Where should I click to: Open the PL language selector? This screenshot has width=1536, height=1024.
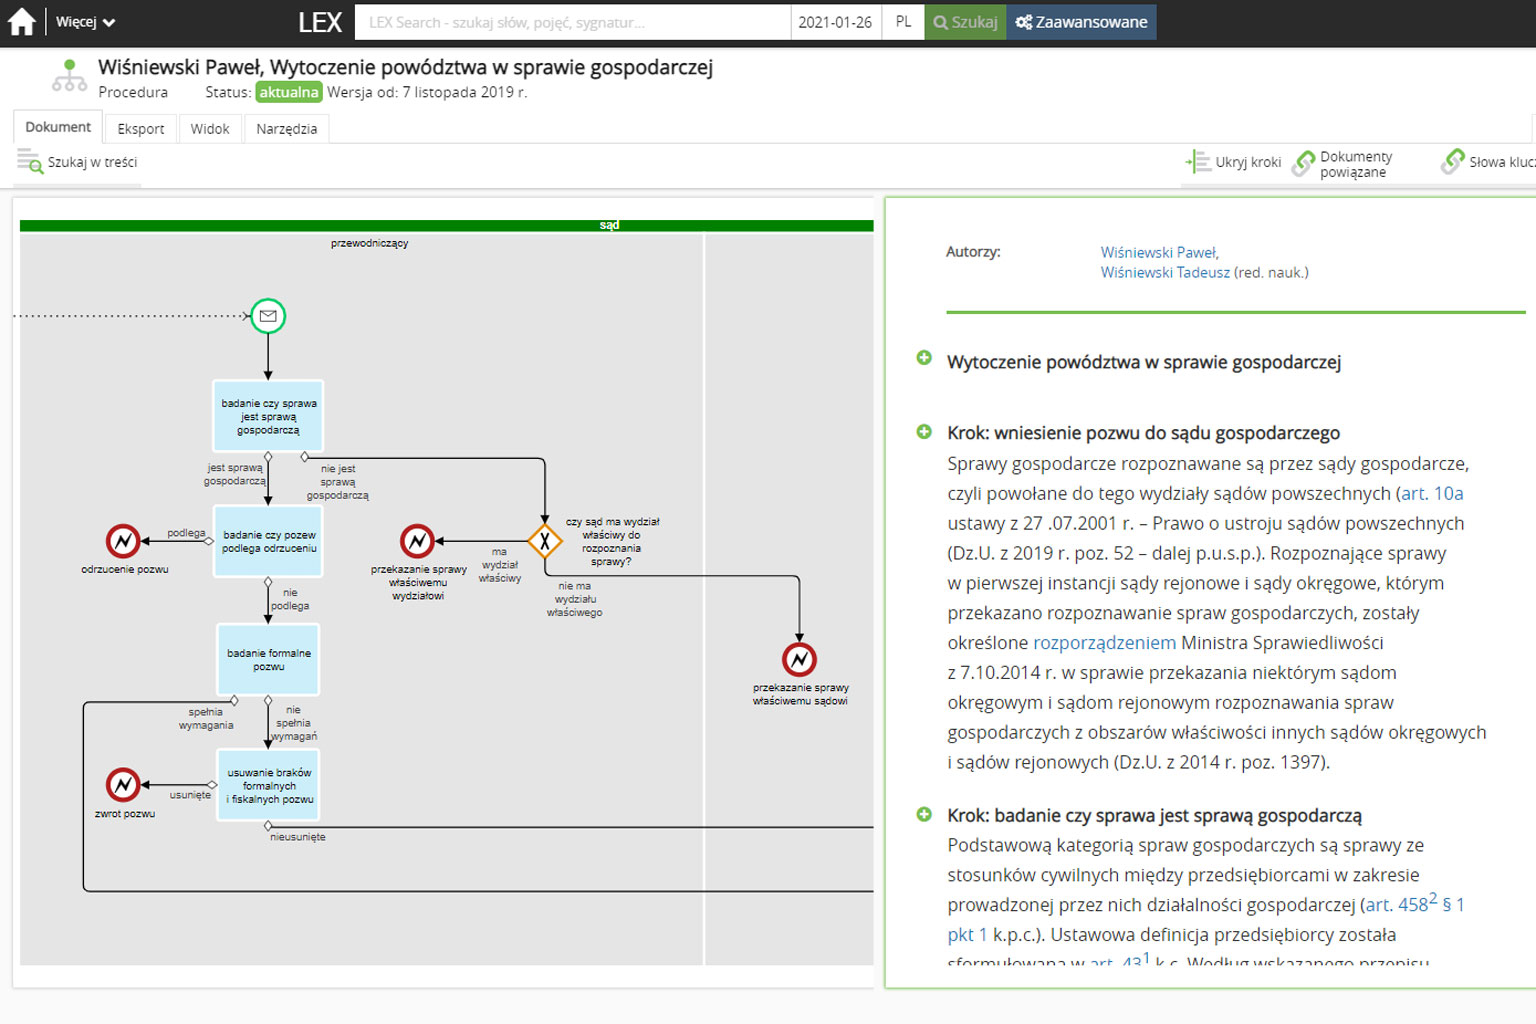pos(903,22)
